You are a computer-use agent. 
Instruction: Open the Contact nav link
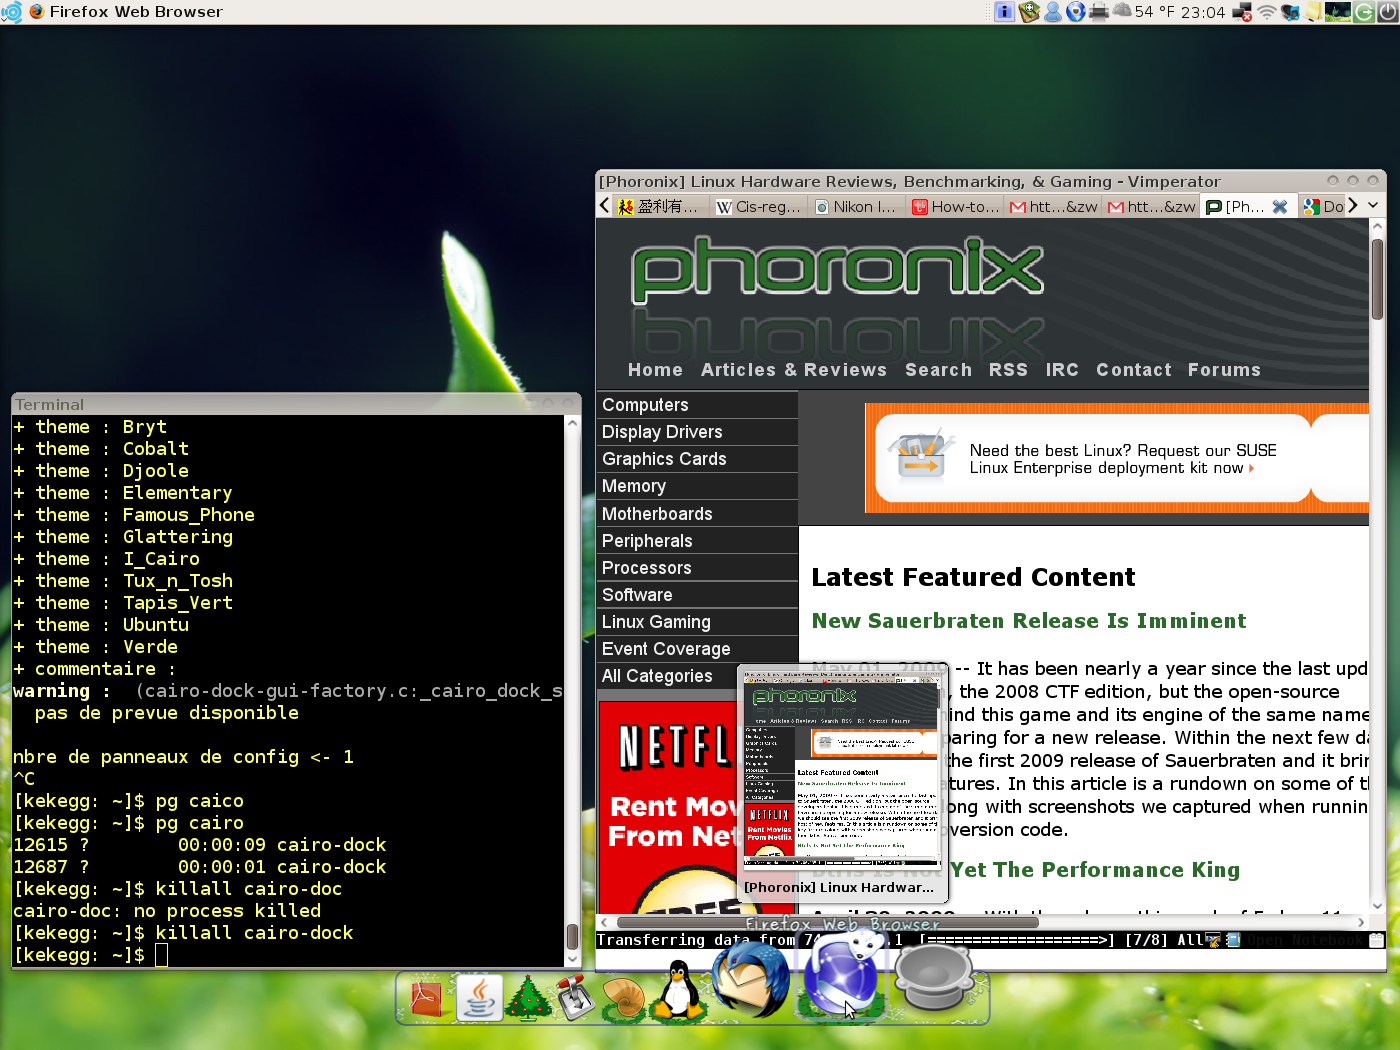[1133, 370]
